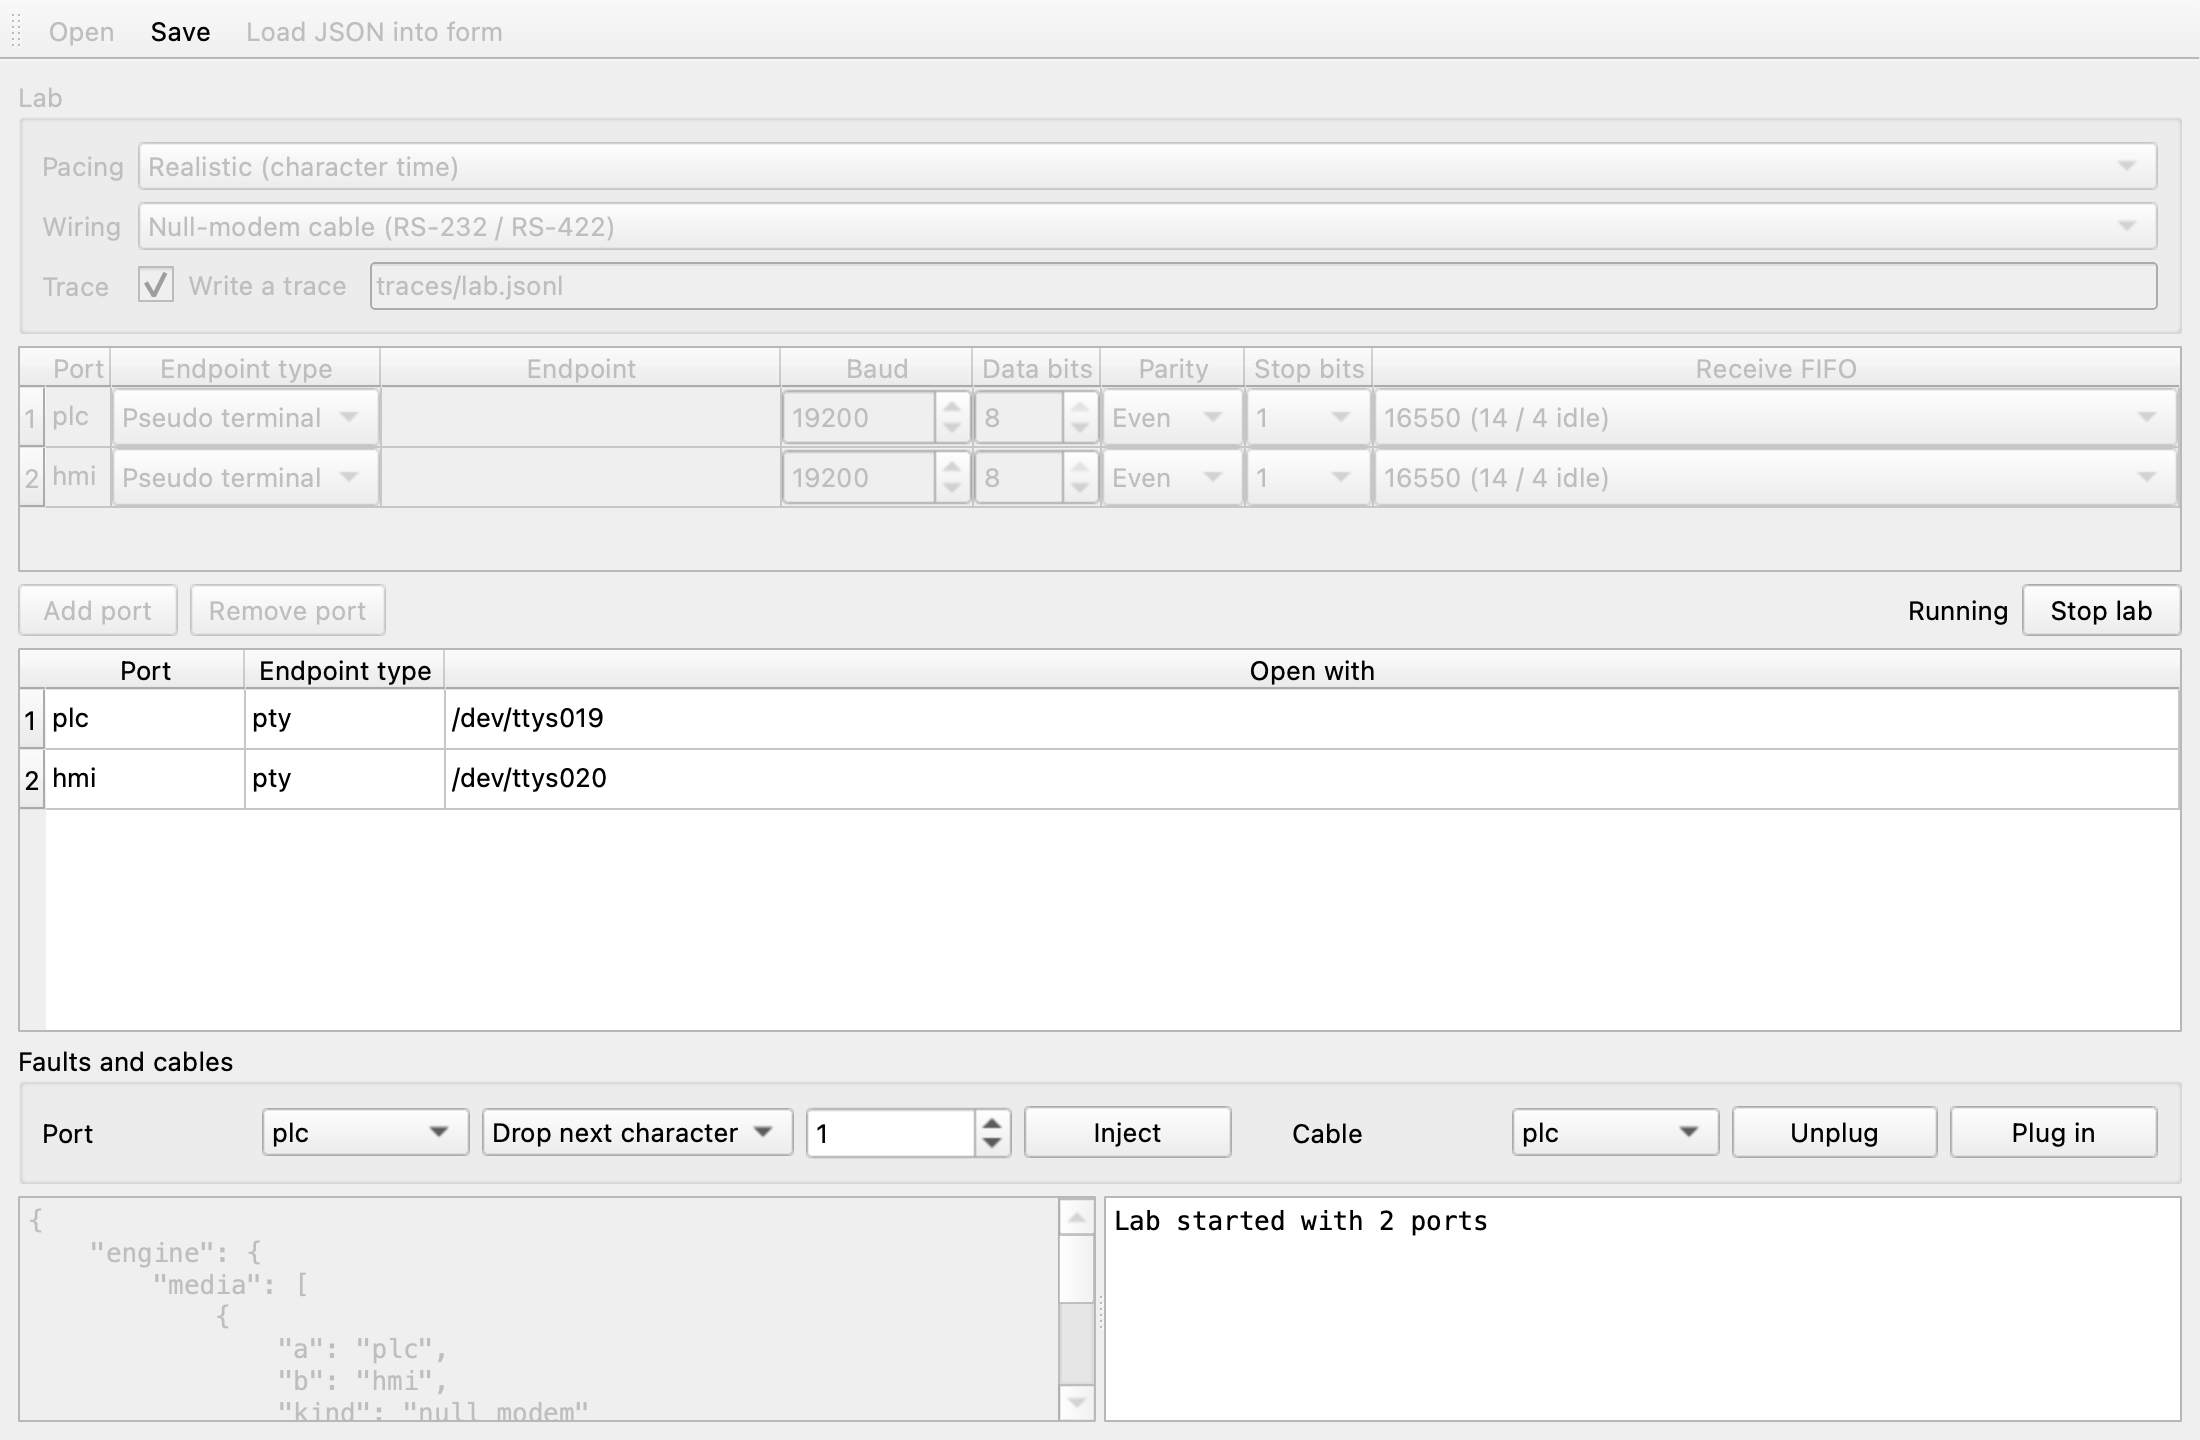The image size is (2200, 1440).
Task: Select the plc name cell in running ports table
Action: coord(145,718)
